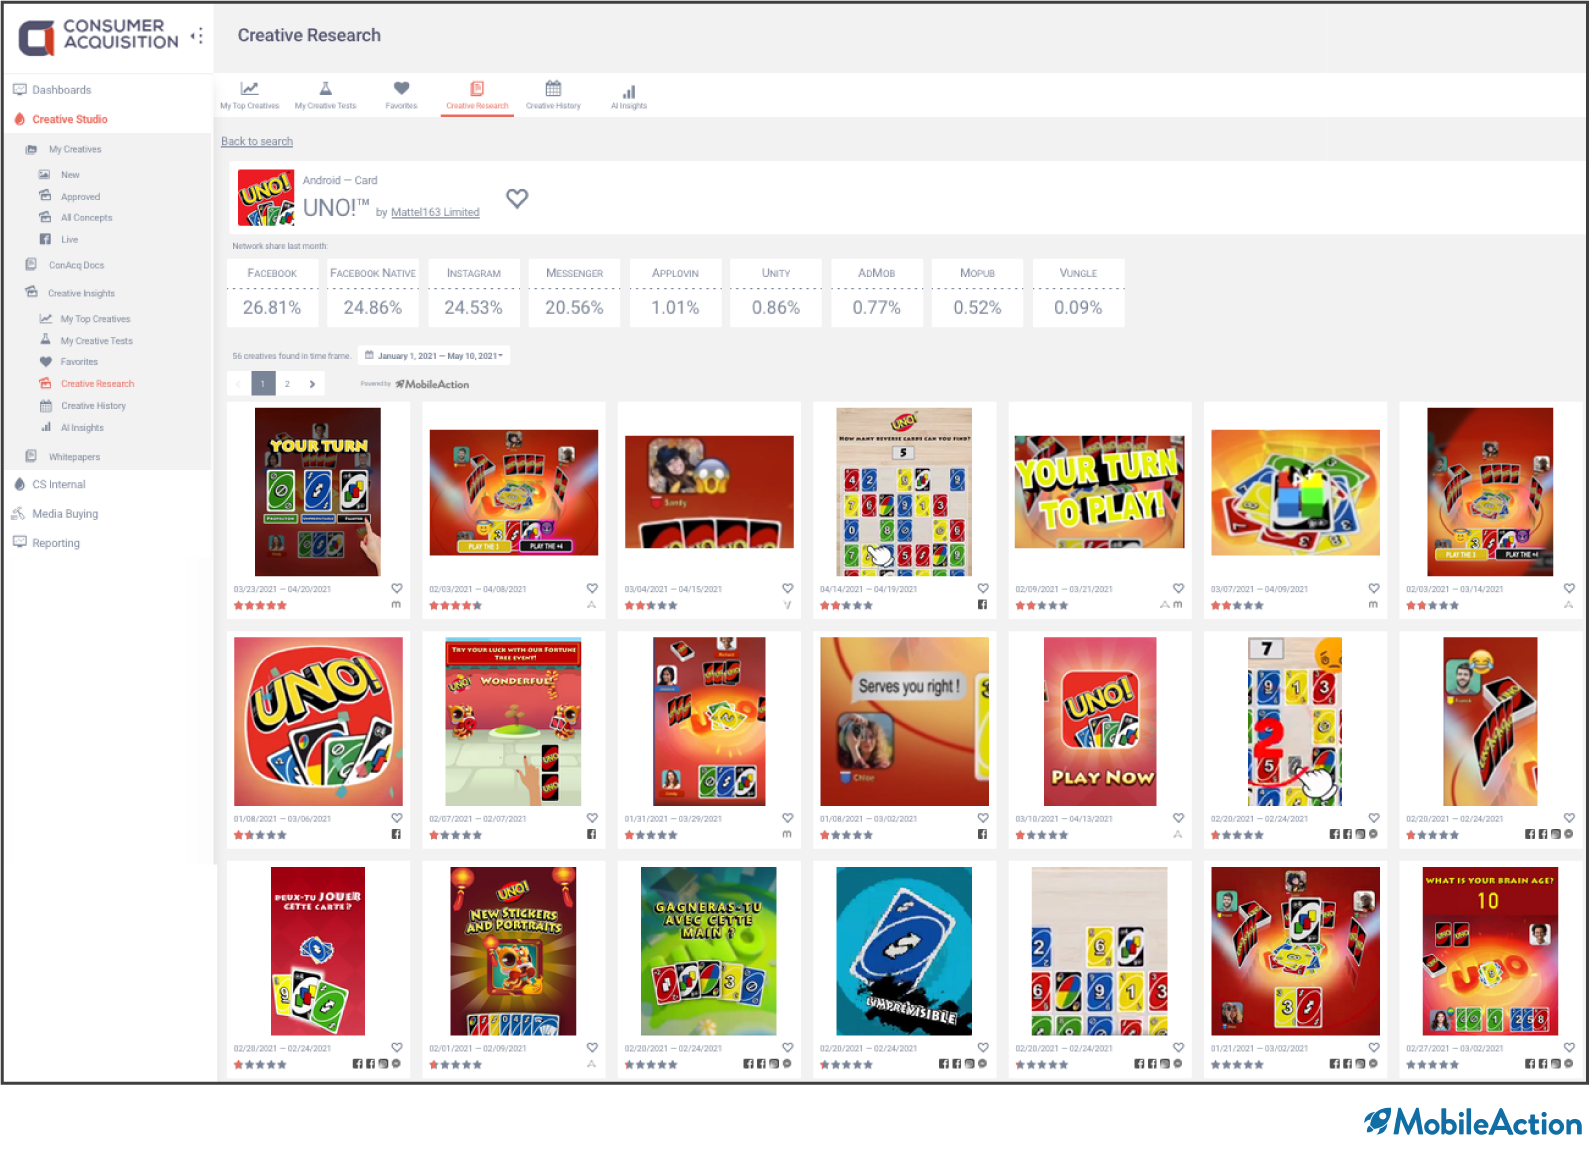Open My Creatives in sidebar
Viewport: 1590px width, 1161px height.
(x=75, y=150)
